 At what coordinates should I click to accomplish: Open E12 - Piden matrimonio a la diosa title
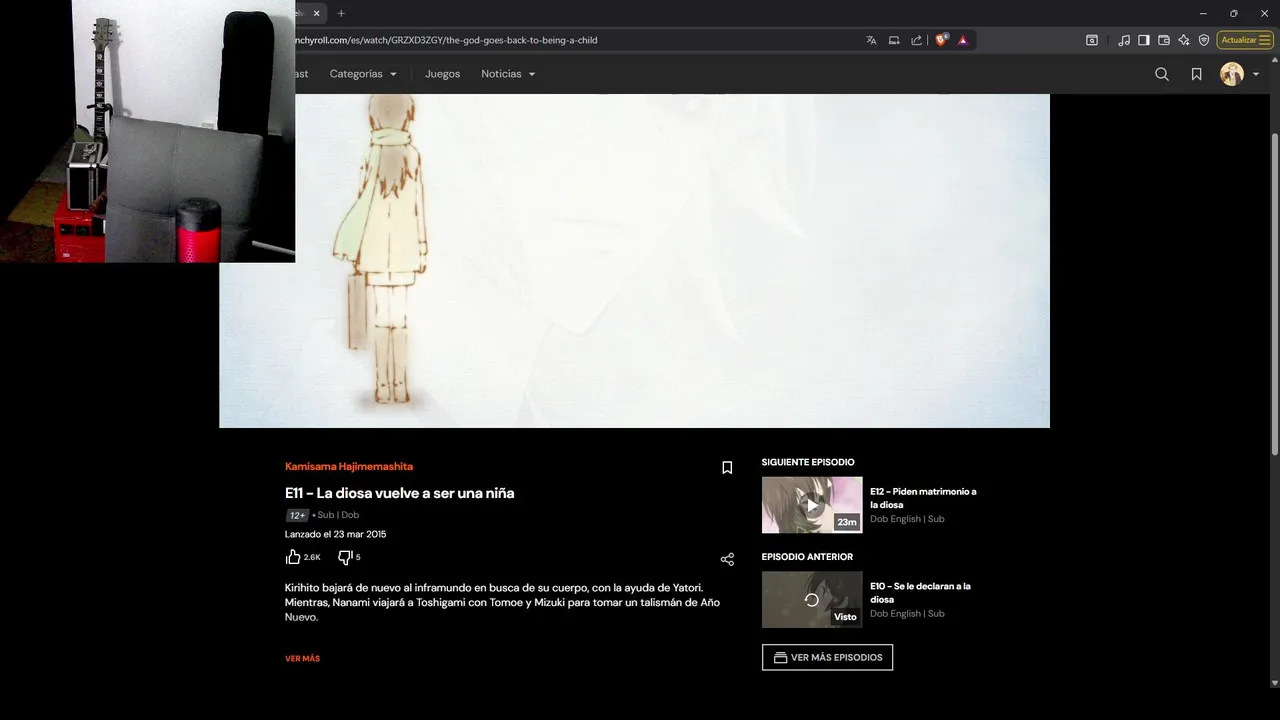923,498
